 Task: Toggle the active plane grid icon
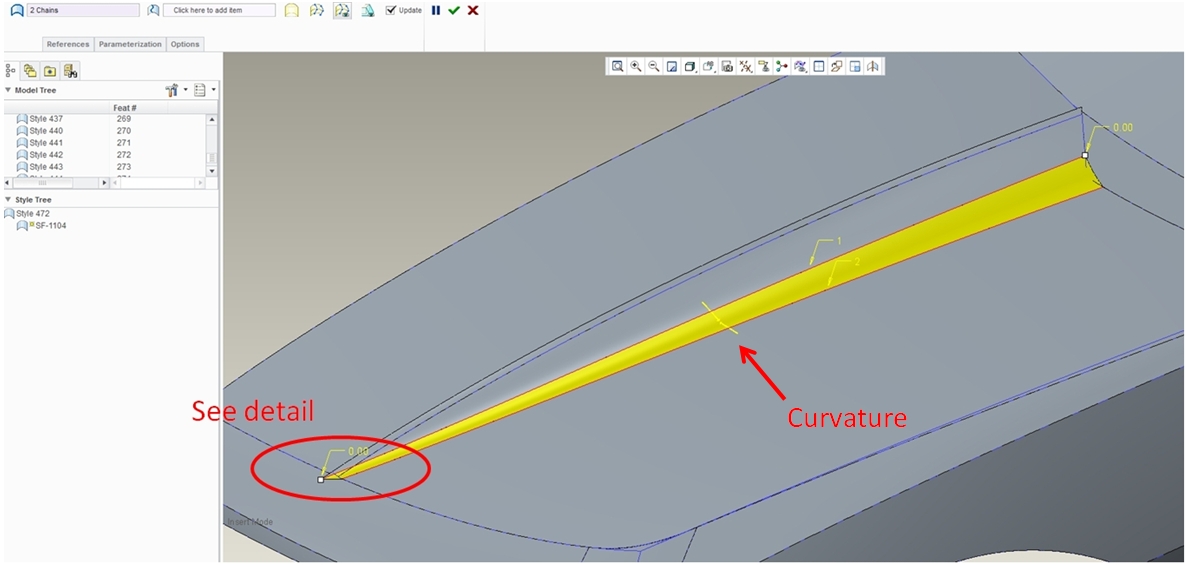pyautogui.click(x=818, y=67)
